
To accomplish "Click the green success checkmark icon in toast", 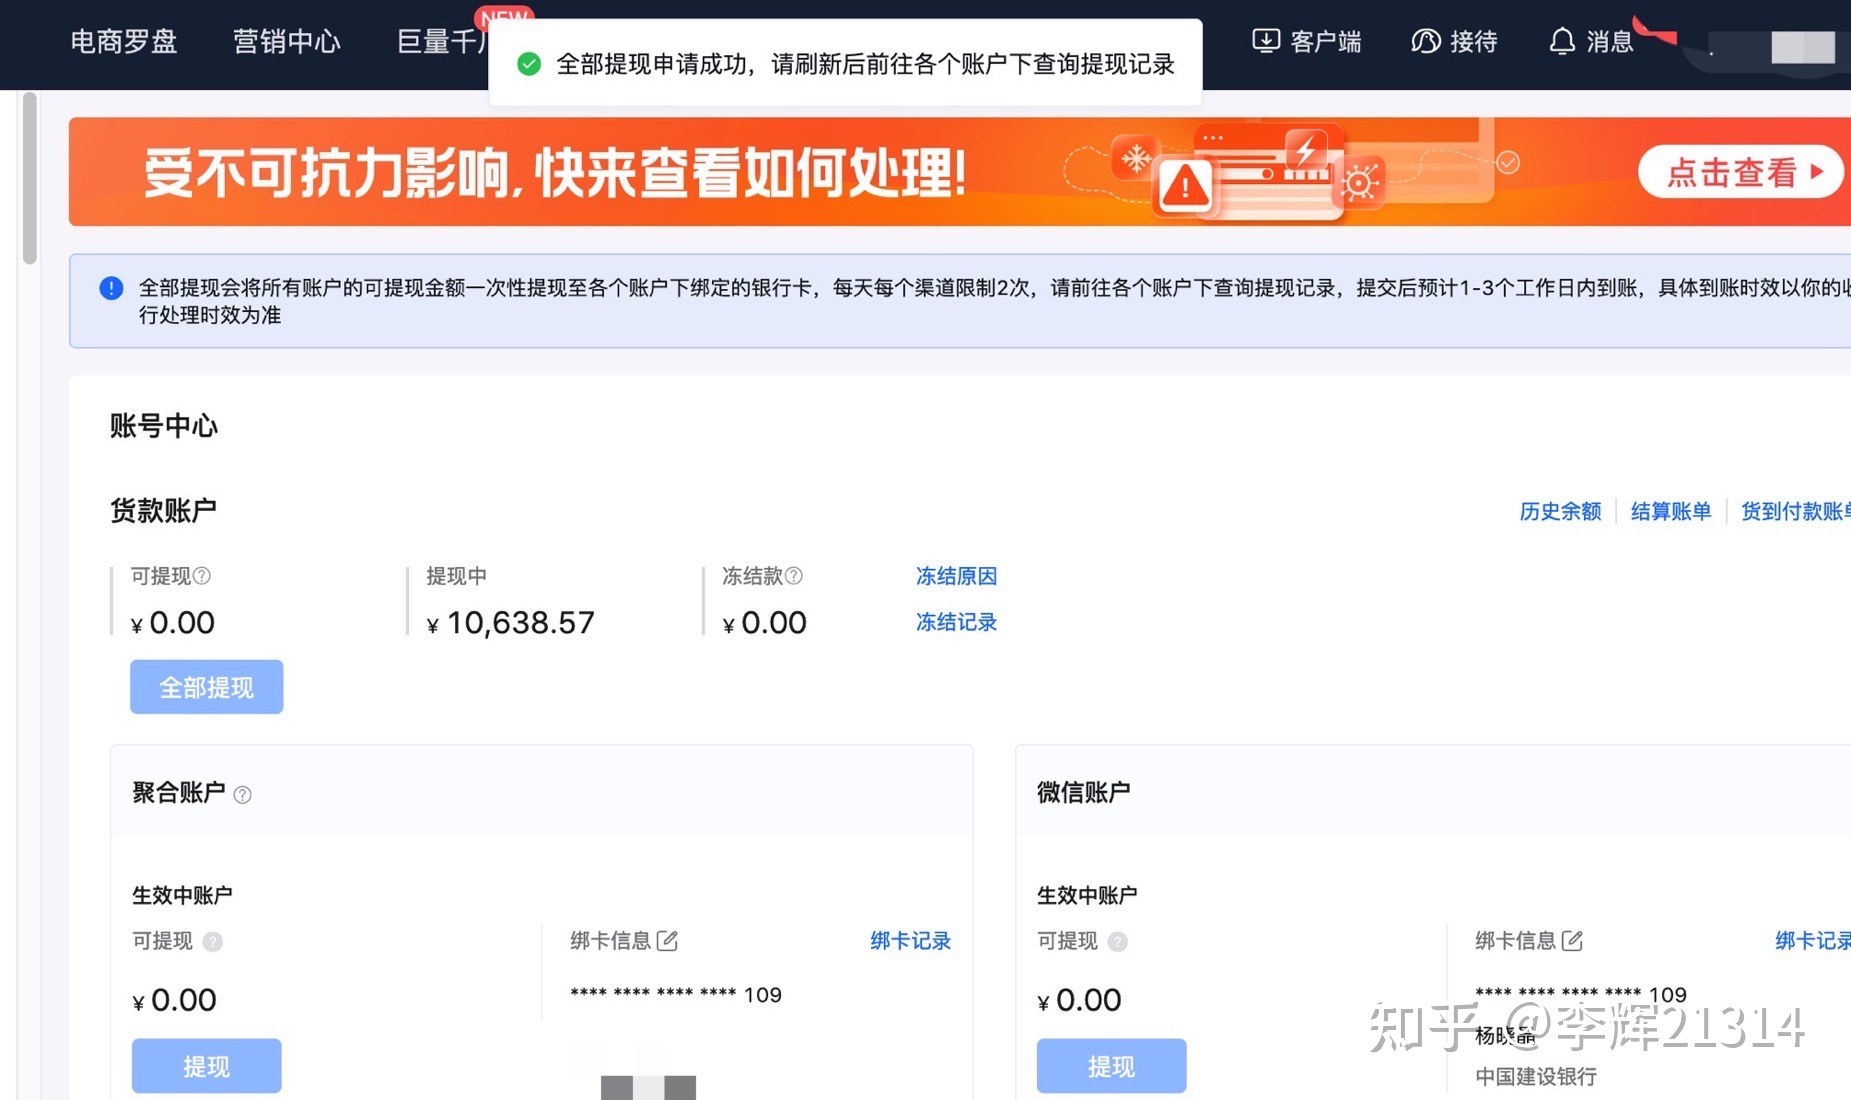I will pos(529,64).
